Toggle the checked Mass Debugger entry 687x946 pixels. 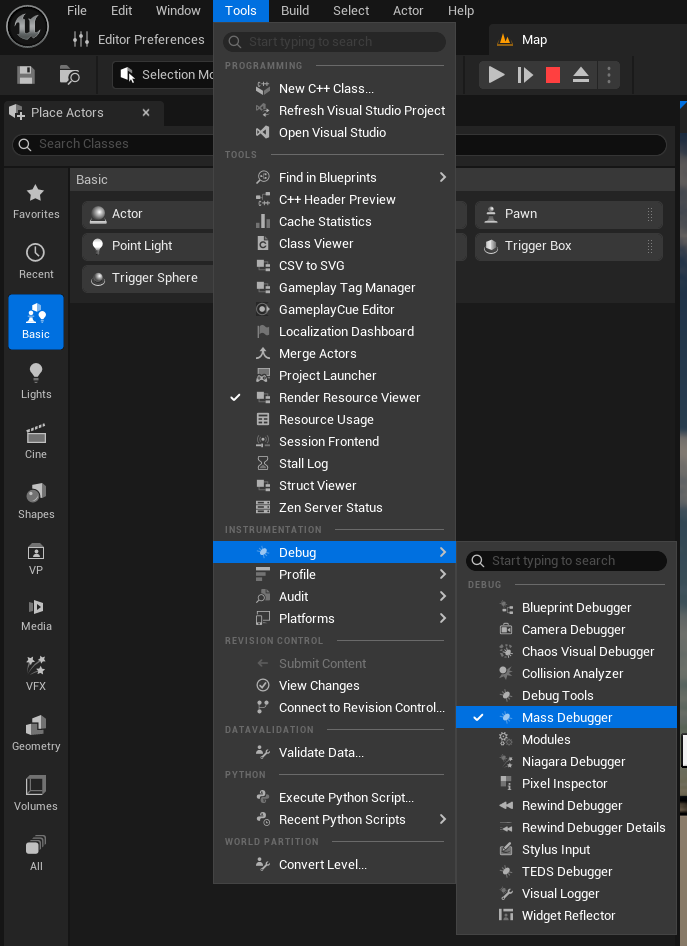pos(566,718)
